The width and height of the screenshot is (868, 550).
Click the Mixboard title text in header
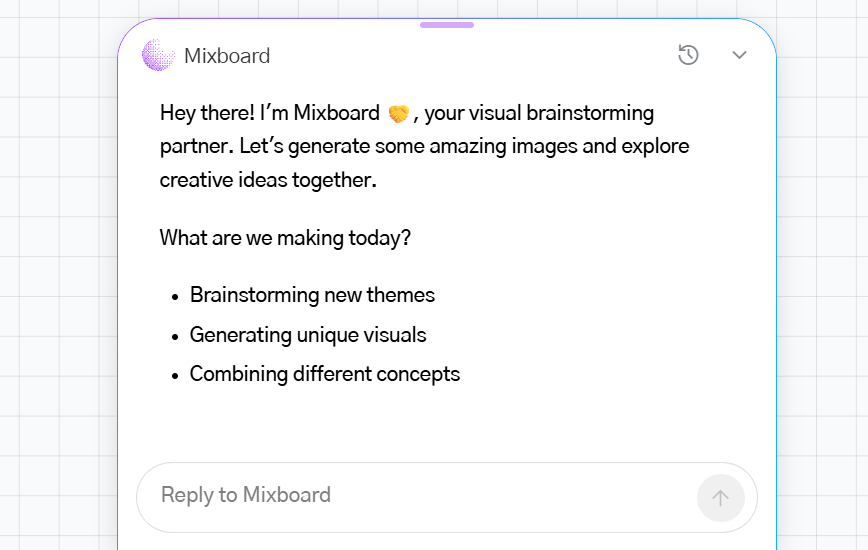(x=227, y=56)
